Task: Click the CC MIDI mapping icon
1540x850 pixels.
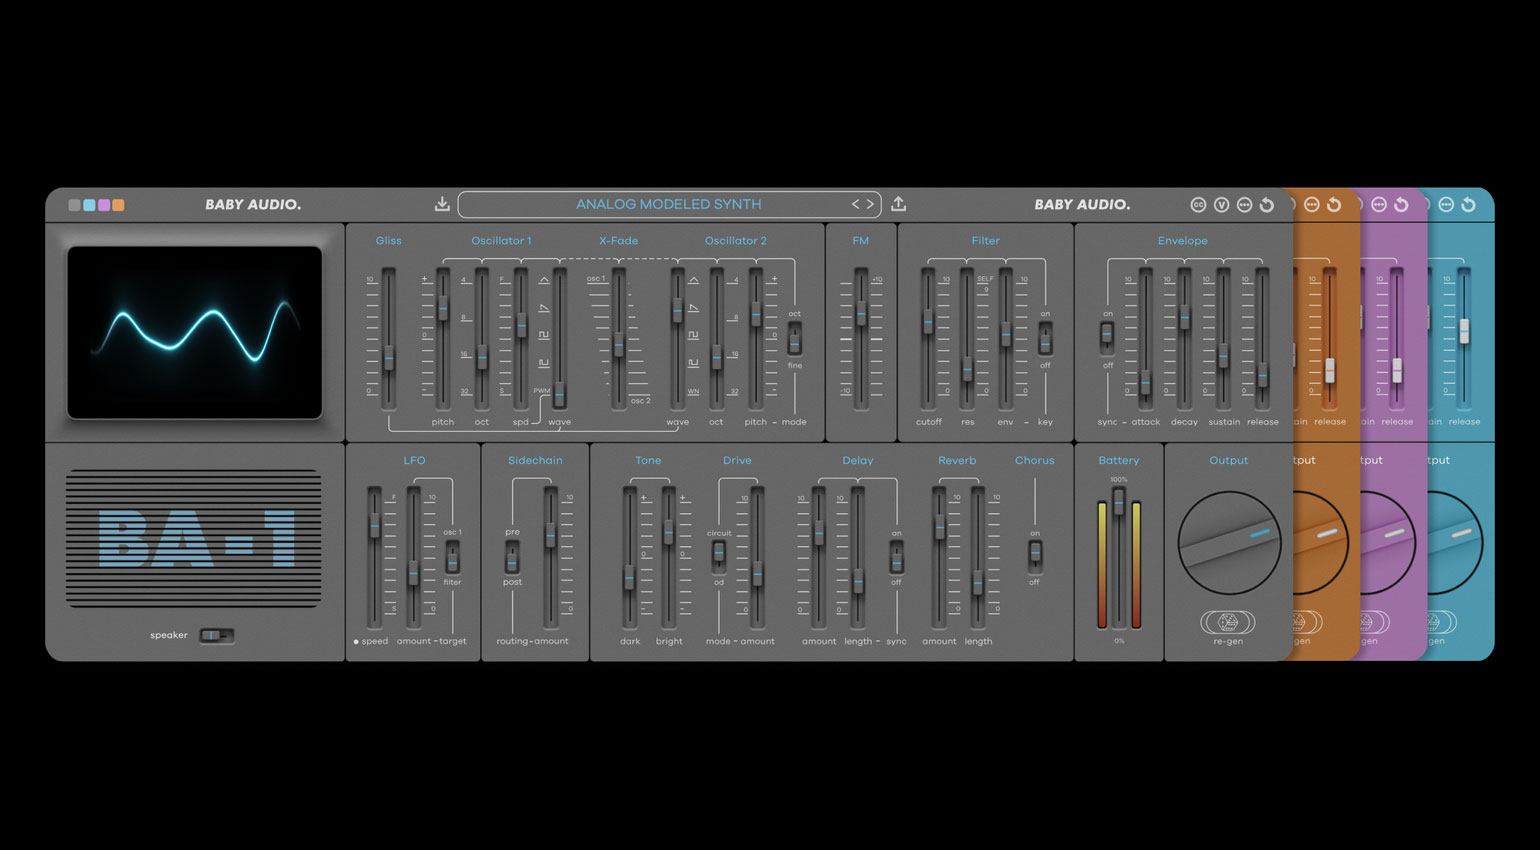Action: tap(1197, 204)
